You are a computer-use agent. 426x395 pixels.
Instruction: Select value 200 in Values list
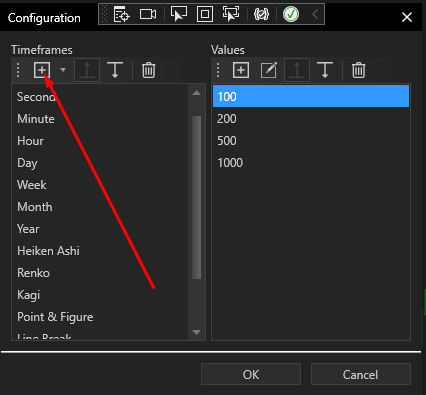click(311, 119)
